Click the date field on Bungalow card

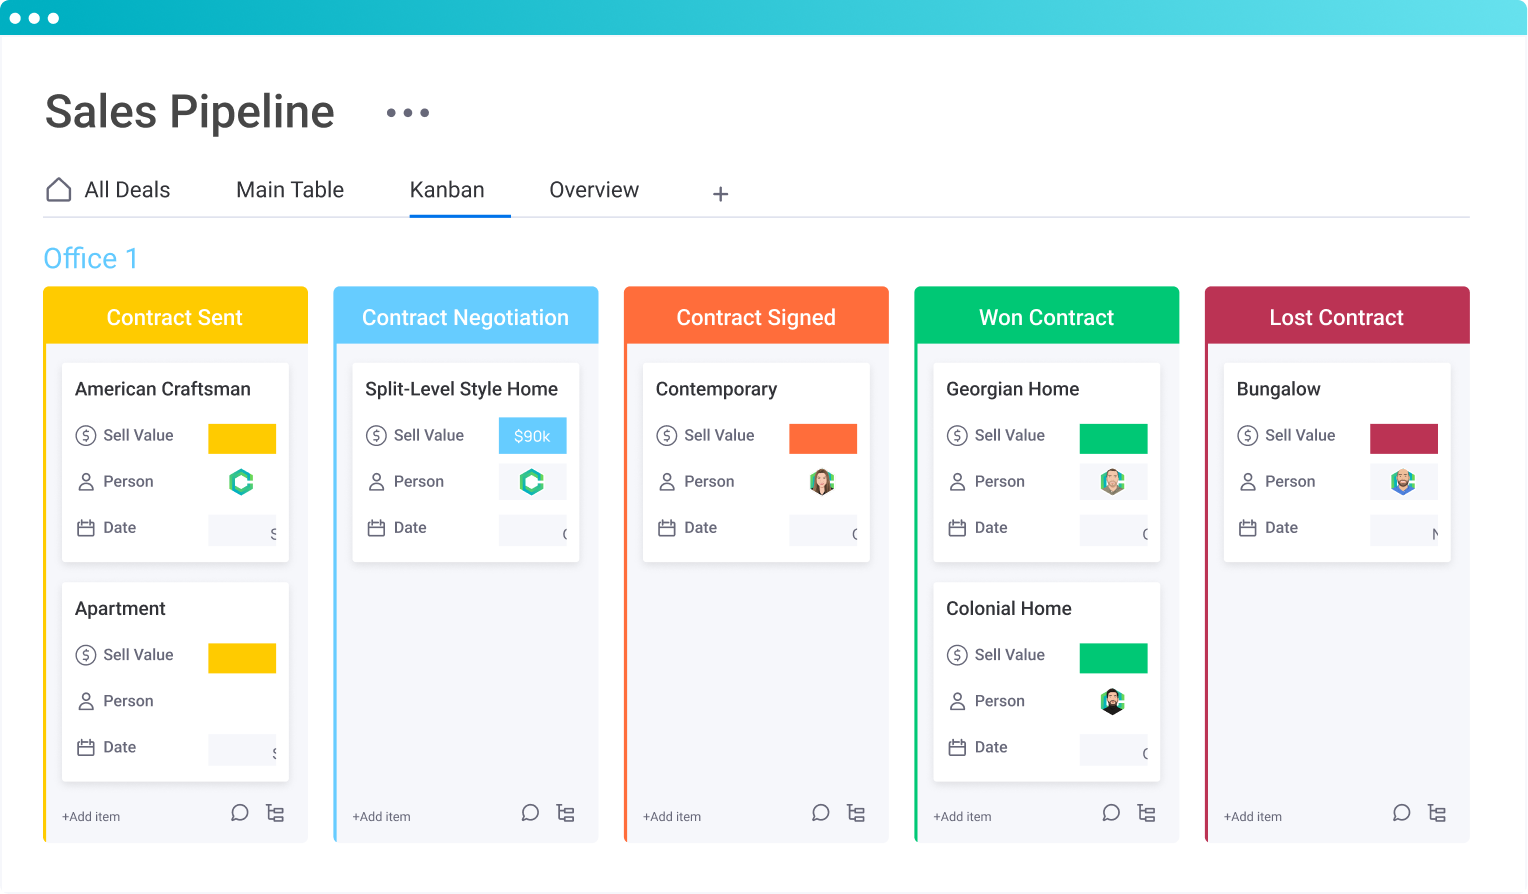coord(1403,530)
